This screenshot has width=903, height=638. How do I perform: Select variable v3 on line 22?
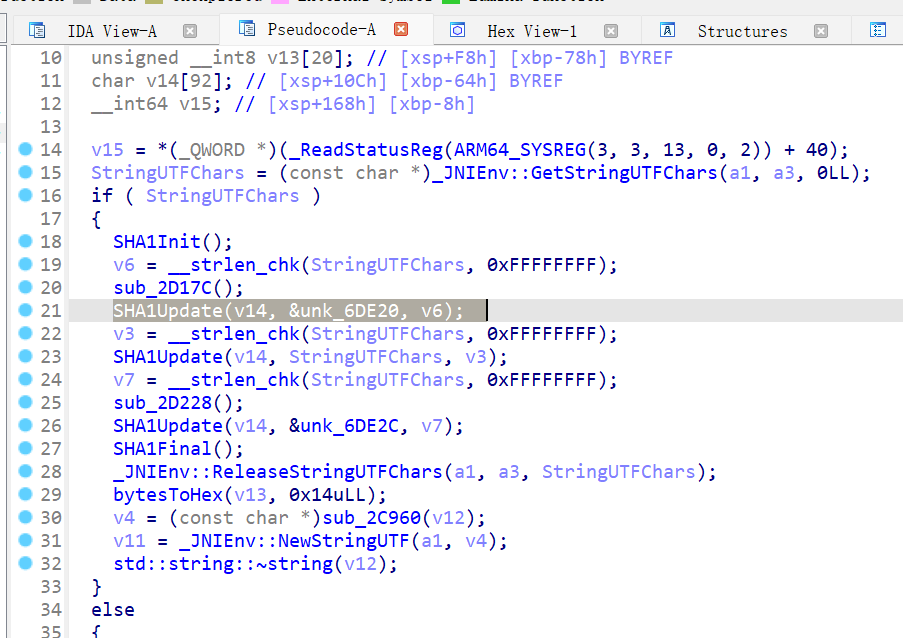[x=124, y=334]
